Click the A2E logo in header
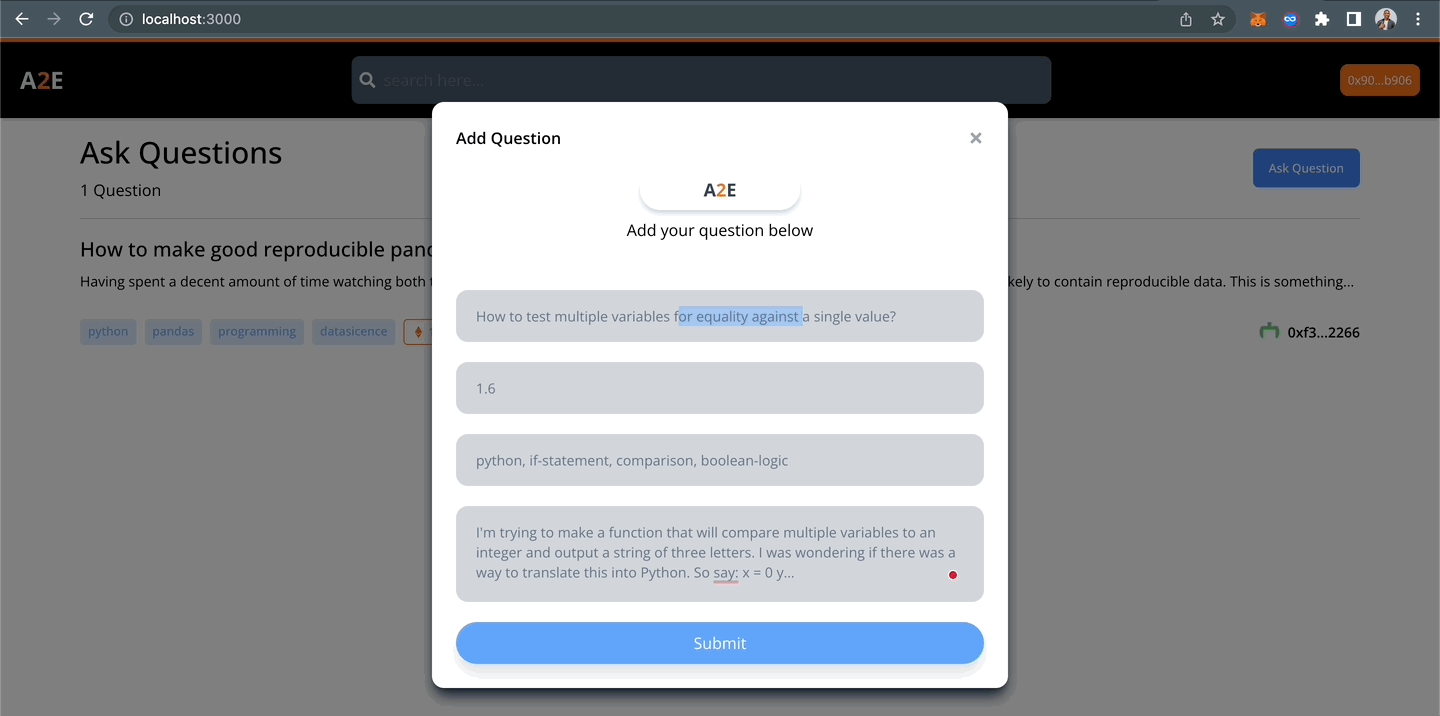Image resolution: width=1440 pixels, height=716 pixels. pos(42,81)
